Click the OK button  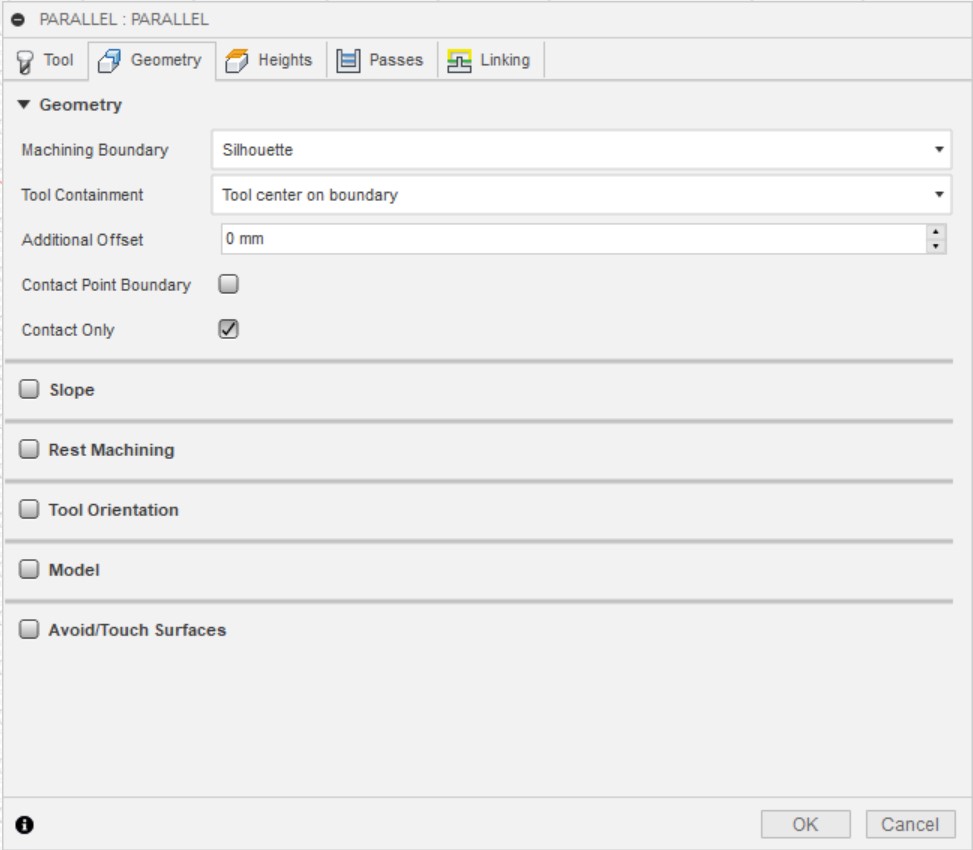pyautogui.click(x=805, y=825)
